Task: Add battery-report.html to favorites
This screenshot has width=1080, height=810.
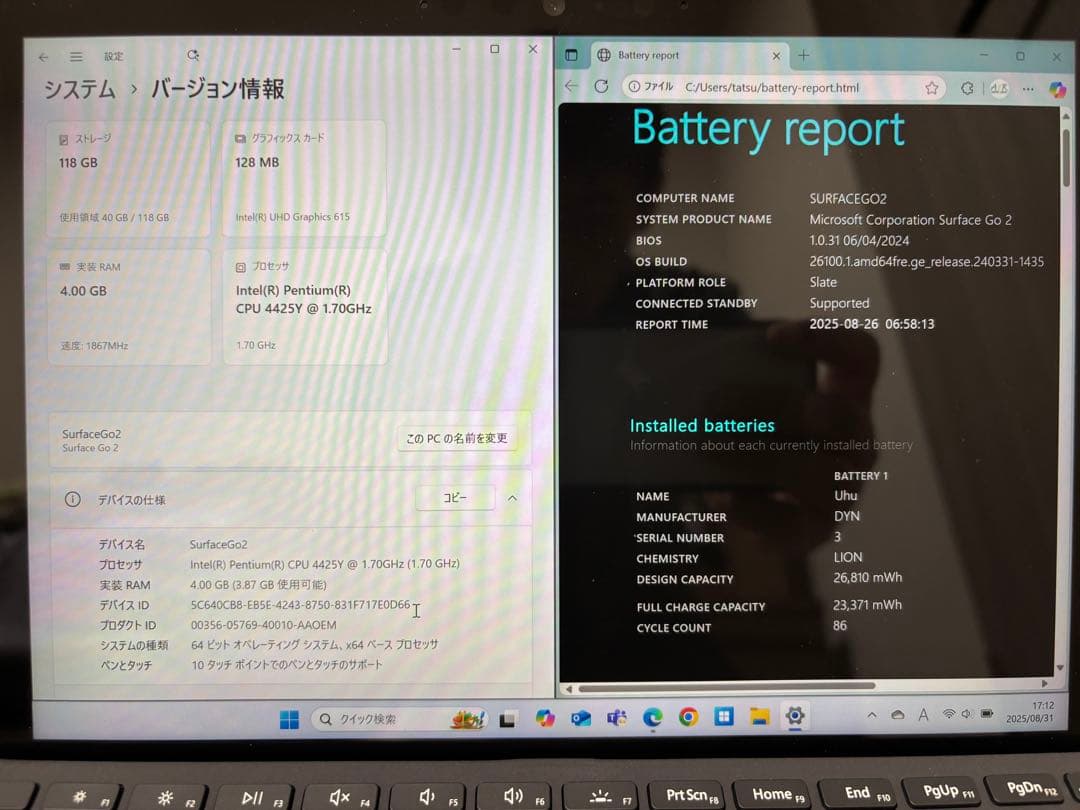Action: click(930, 88)
